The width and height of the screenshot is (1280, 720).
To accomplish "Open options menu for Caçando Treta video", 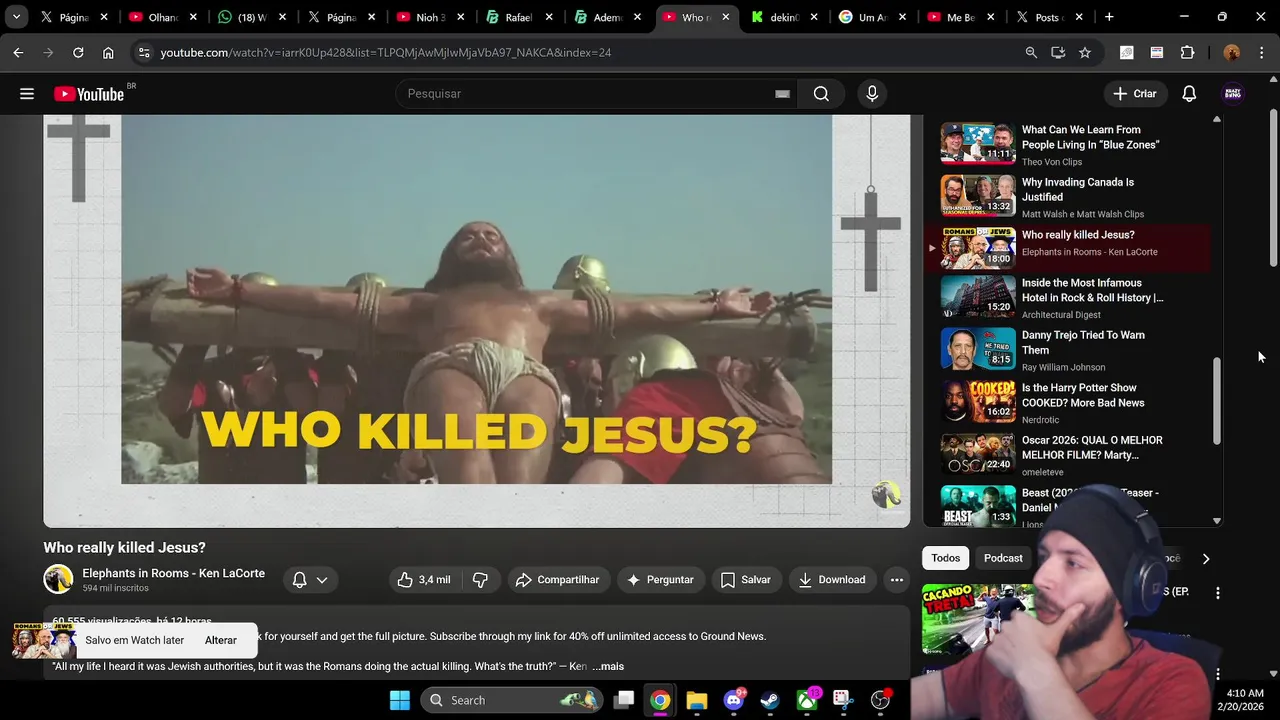I will click(x=1217, y=593).
